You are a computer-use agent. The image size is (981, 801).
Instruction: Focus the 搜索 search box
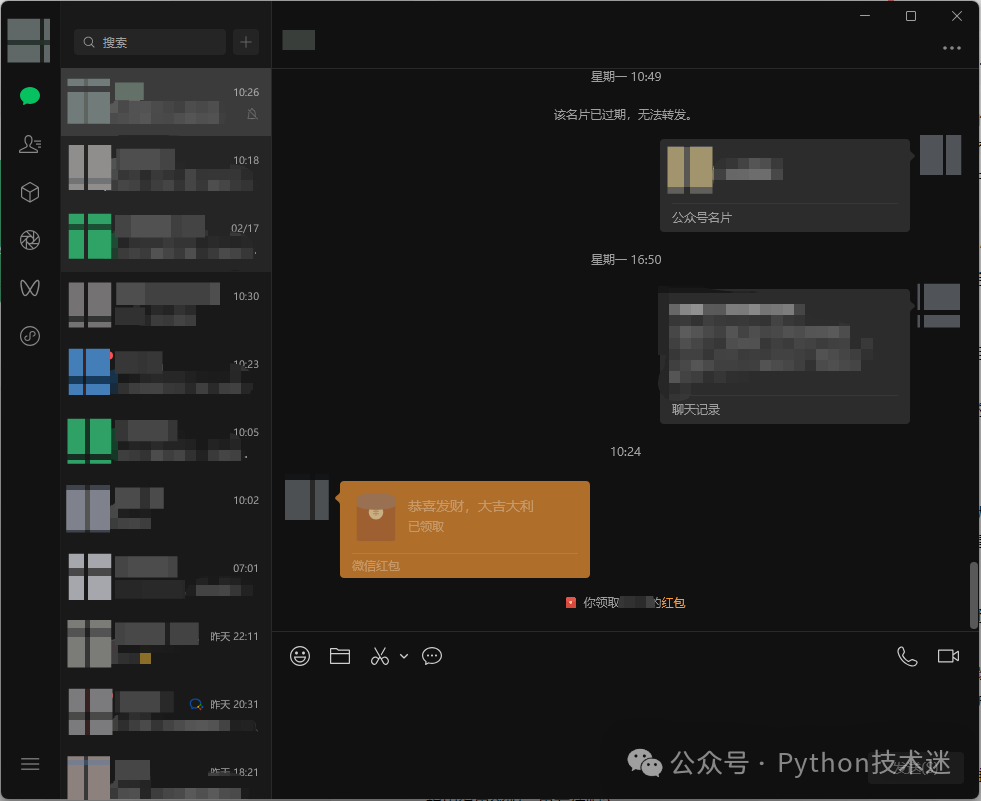(x=150, y=42)
